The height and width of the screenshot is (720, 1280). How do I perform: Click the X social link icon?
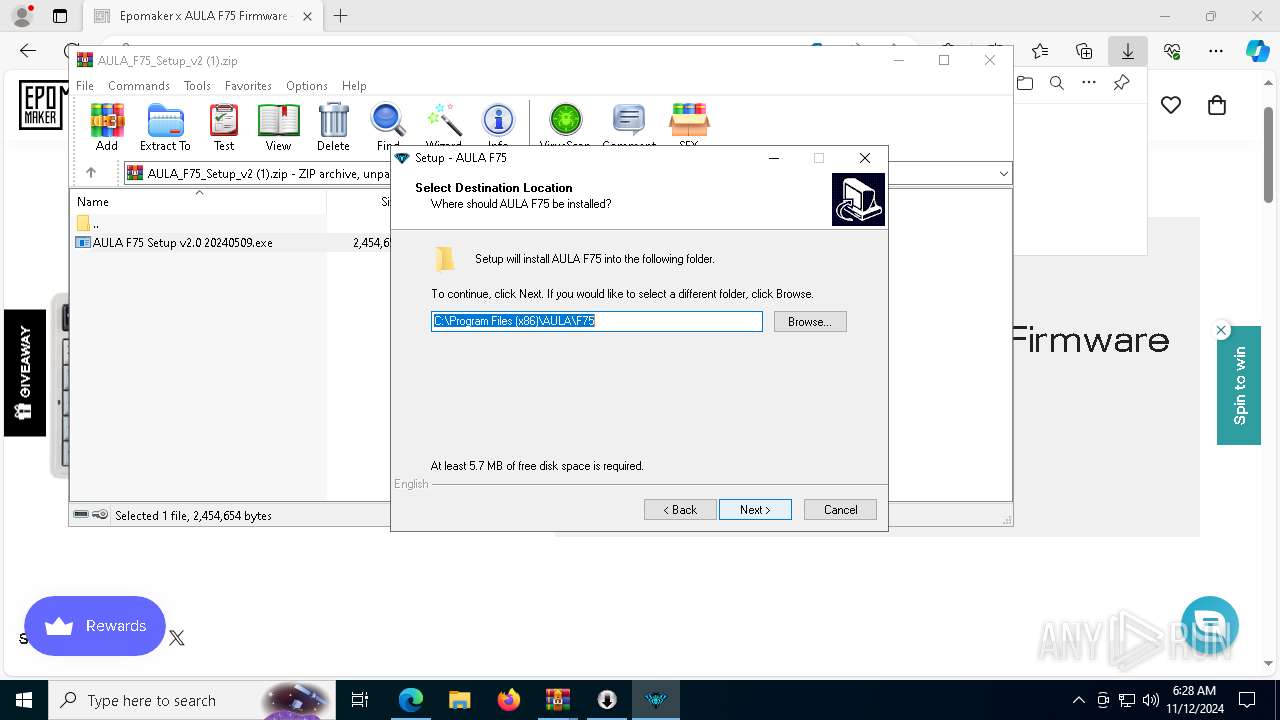click(x=177, y=638)
